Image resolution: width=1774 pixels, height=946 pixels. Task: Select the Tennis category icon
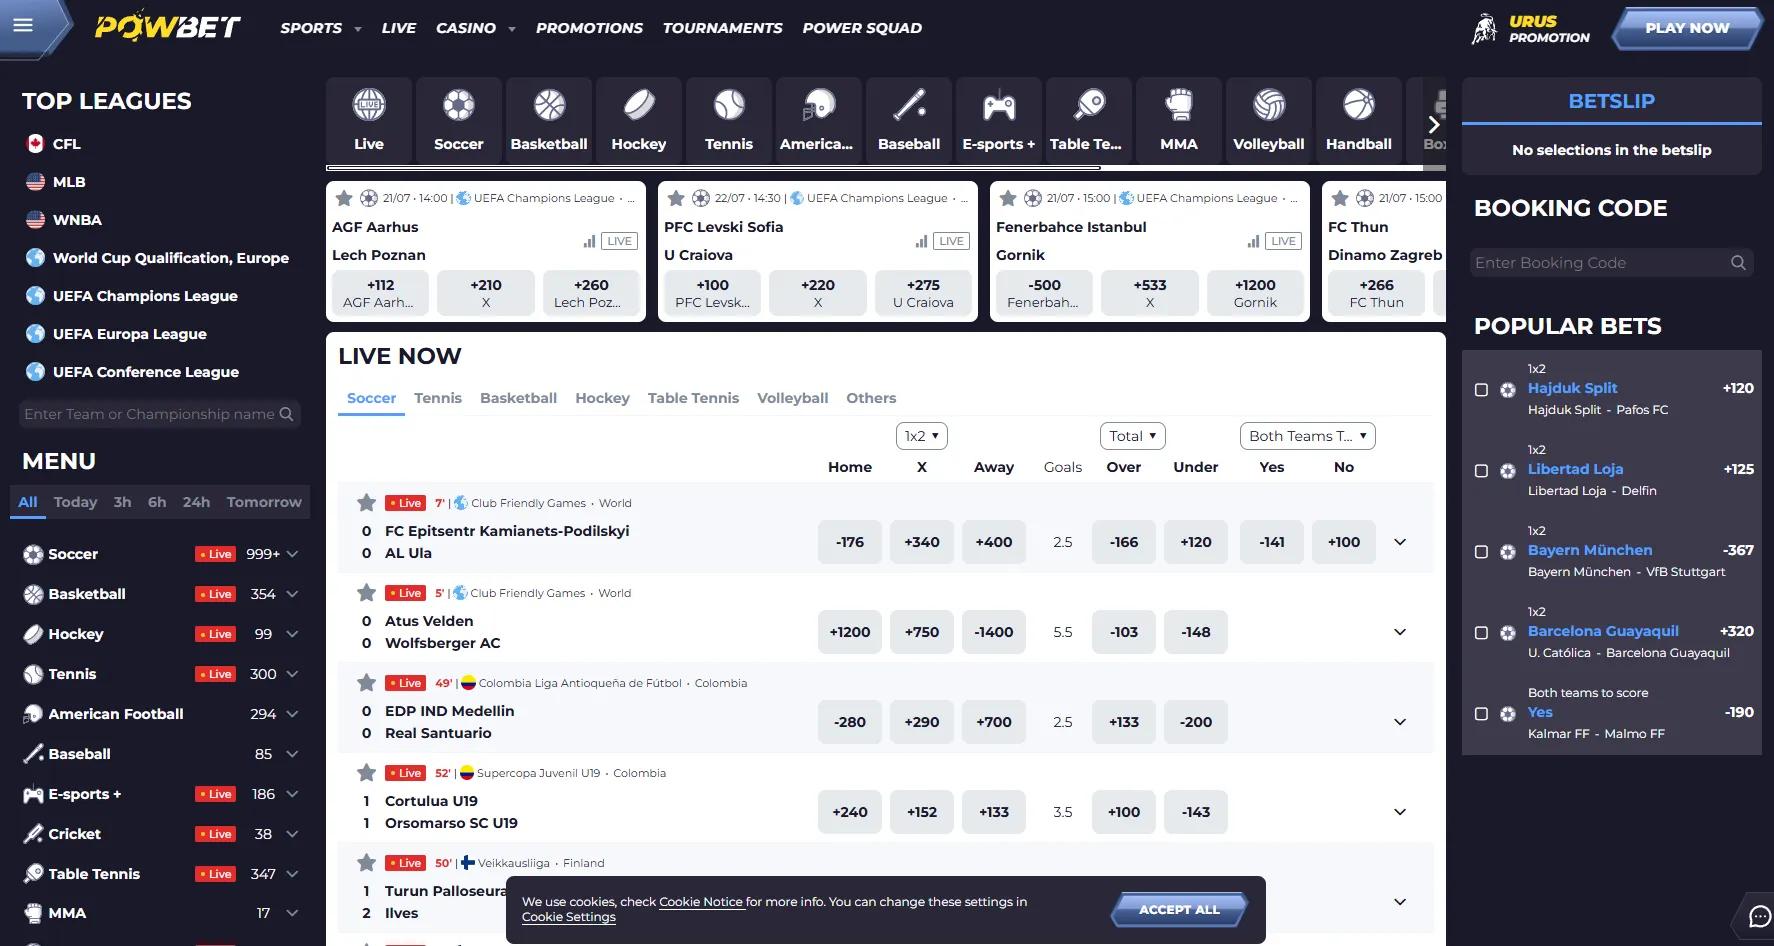(x=729, y=105)
